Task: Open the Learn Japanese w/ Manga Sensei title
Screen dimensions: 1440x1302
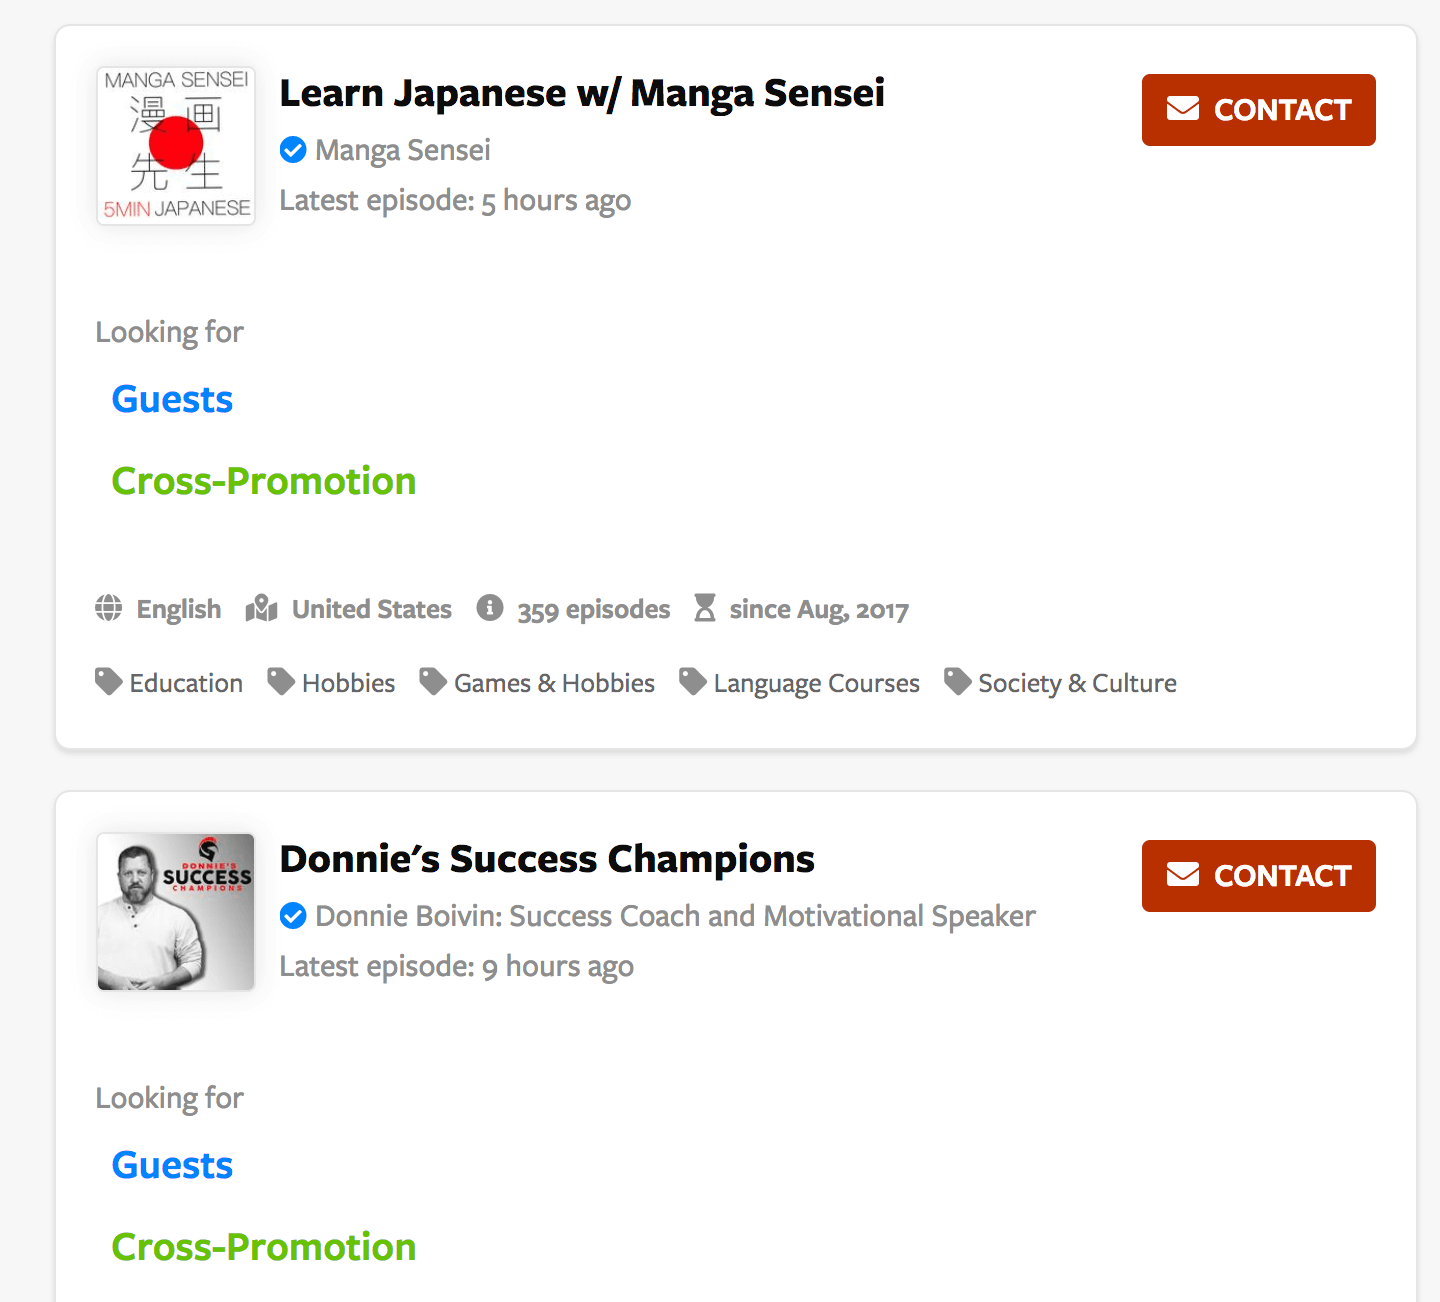Action: (x=582, y=94)
